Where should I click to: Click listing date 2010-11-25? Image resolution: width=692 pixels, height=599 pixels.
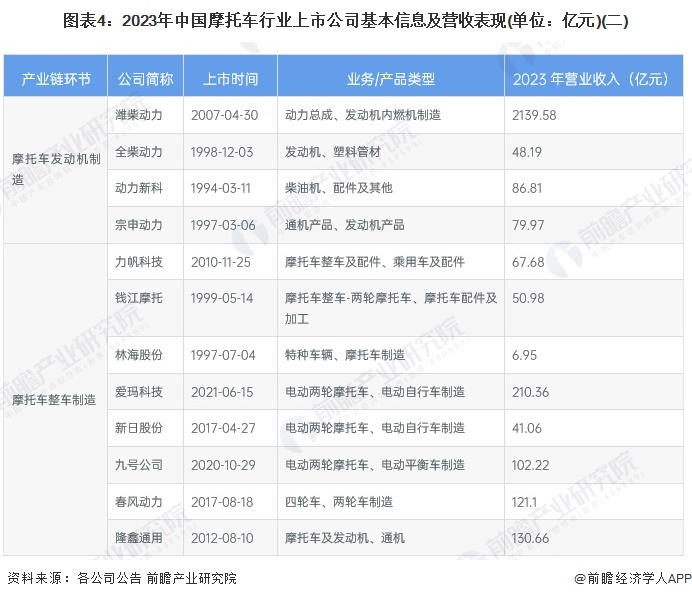221,262
